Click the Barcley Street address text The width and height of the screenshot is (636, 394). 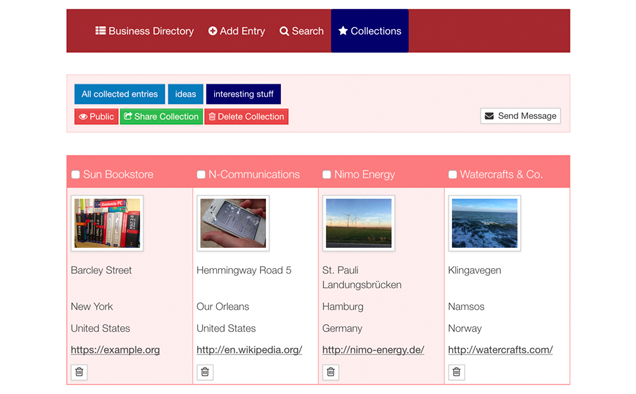coord(101,270)
